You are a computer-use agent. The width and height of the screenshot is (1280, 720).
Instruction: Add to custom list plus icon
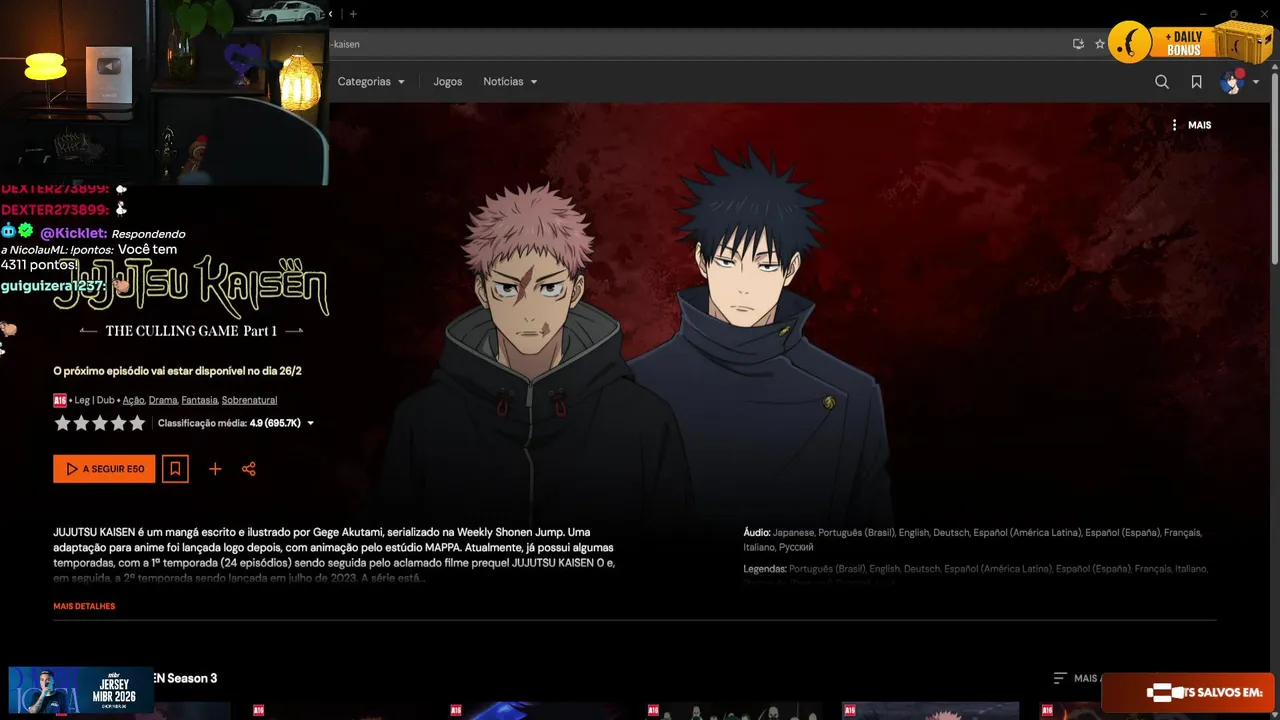pos(215,469)
